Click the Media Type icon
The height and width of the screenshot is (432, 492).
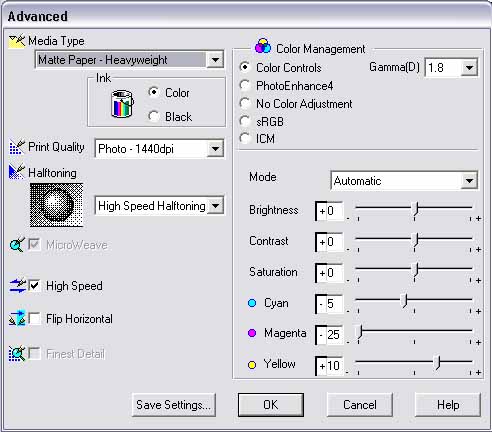tap(17, 42)
